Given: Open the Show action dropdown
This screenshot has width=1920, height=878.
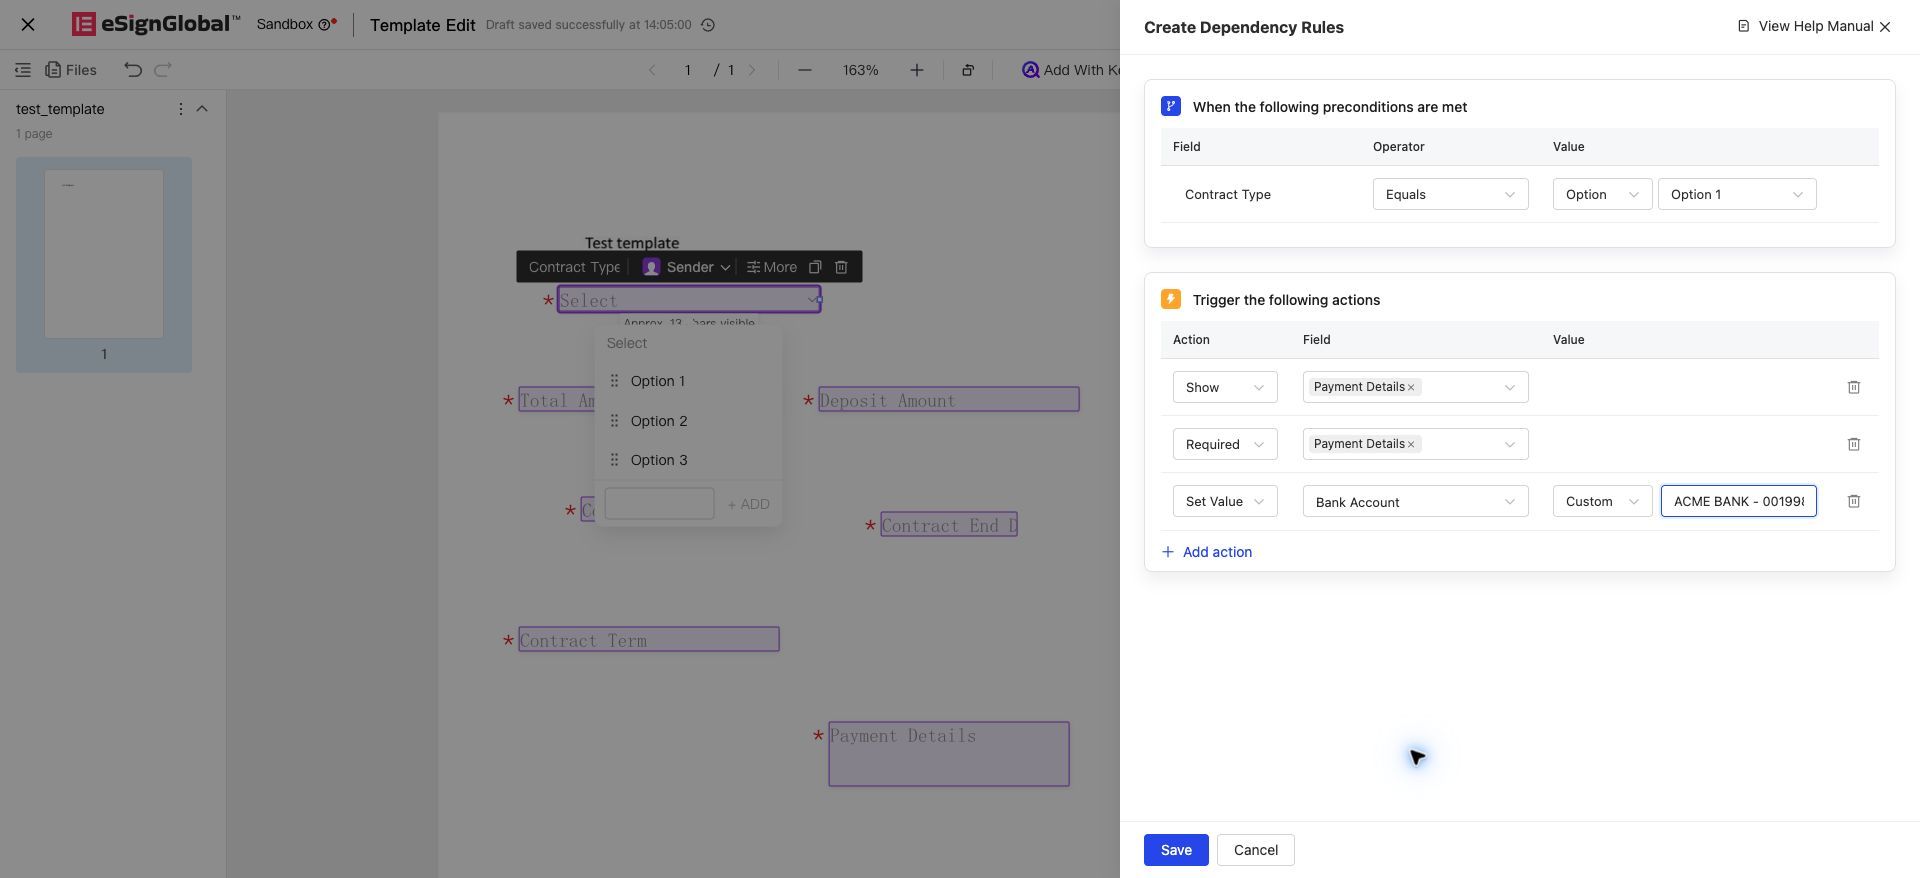Looking at the screenshot, I should [x=1225, y=387].
